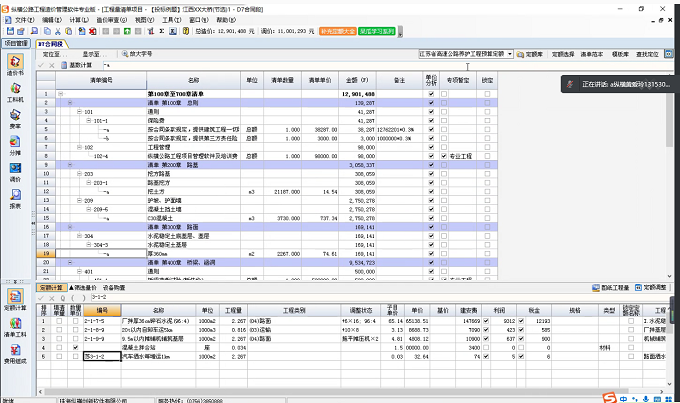
Task: Open the 工料机 sidebar icon
Action: click(15, 88)
